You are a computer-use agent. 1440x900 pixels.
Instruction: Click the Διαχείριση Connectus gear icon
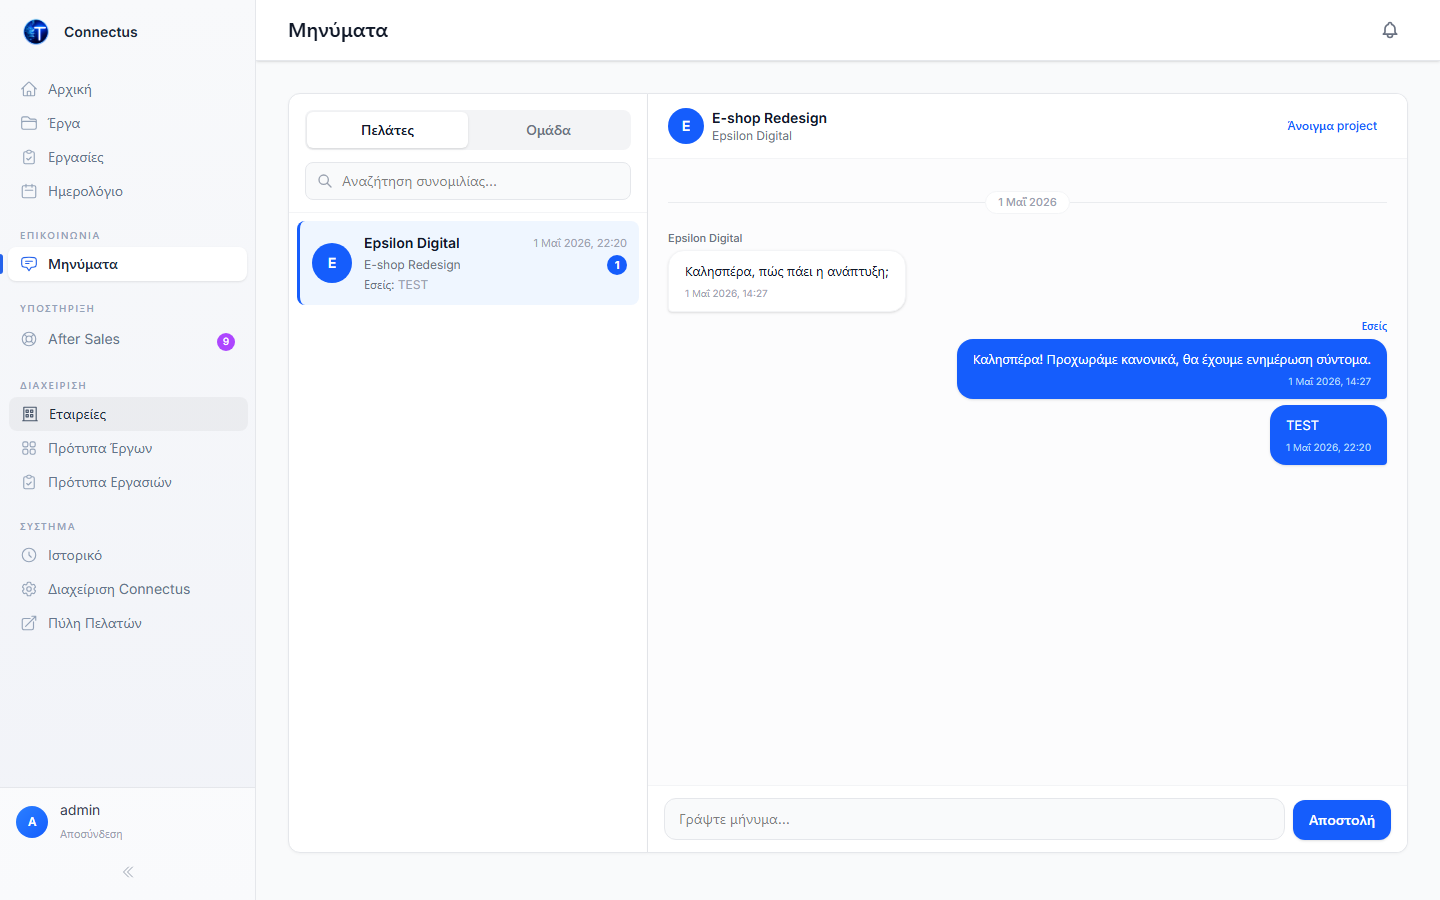29,589
